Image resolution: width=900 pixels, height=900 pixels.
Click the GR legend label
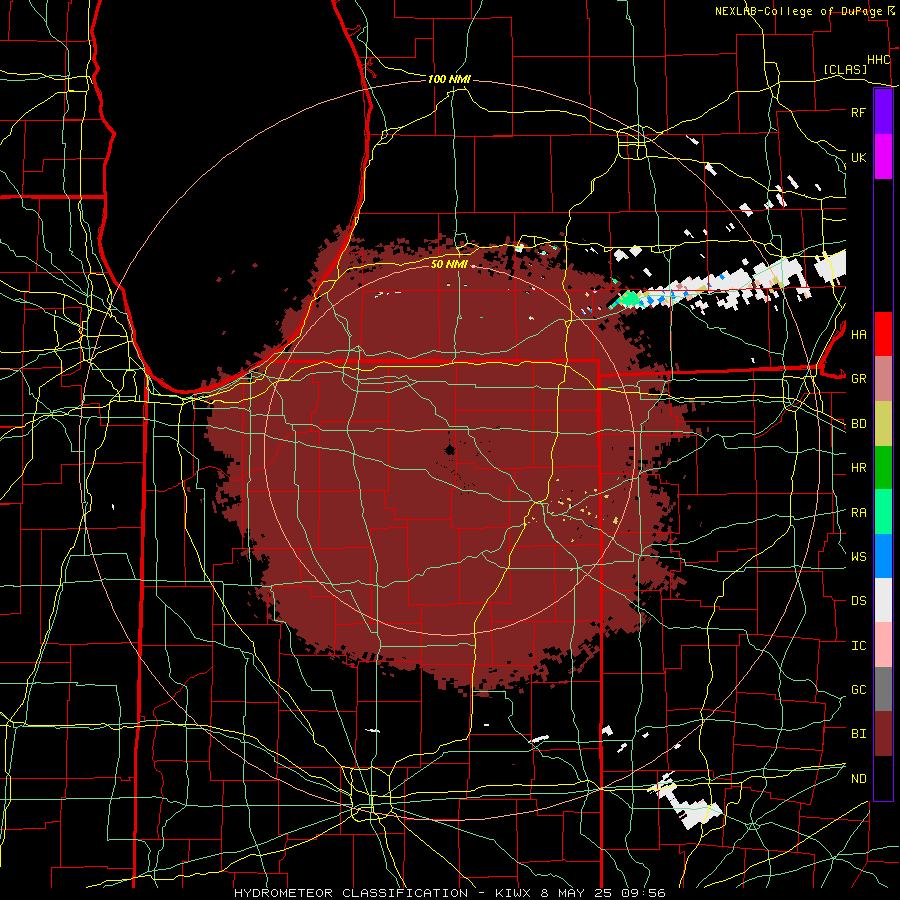pyautogui.click(x=858, y=379)
